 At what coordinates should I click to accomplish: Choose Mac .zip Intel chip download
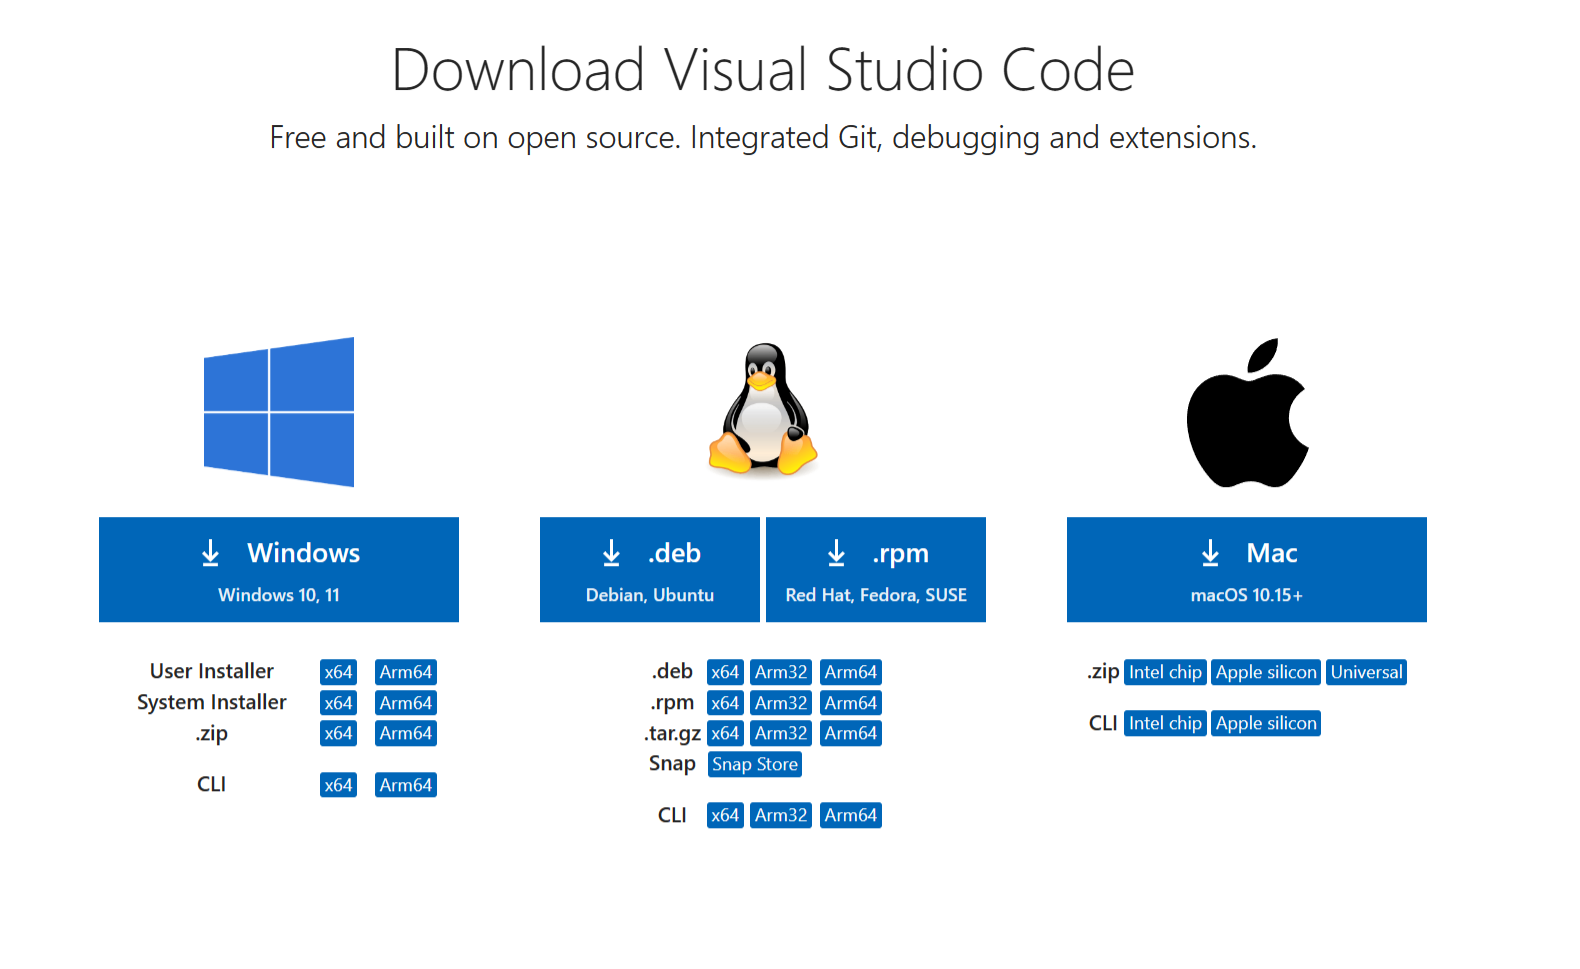[x=1165, y=672]
